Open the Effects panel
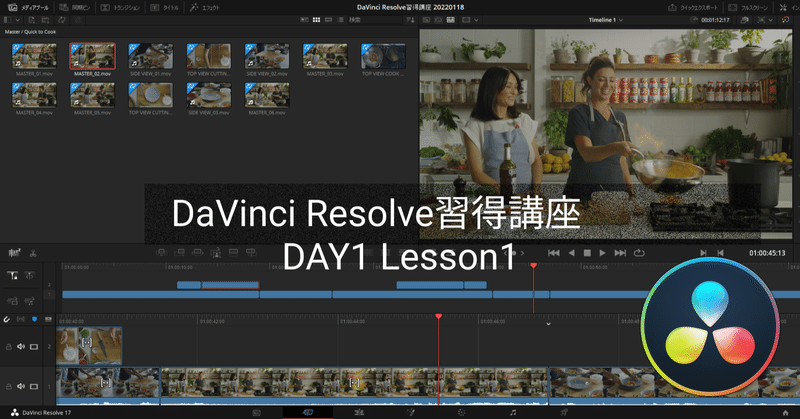 [x=204, y=7]
